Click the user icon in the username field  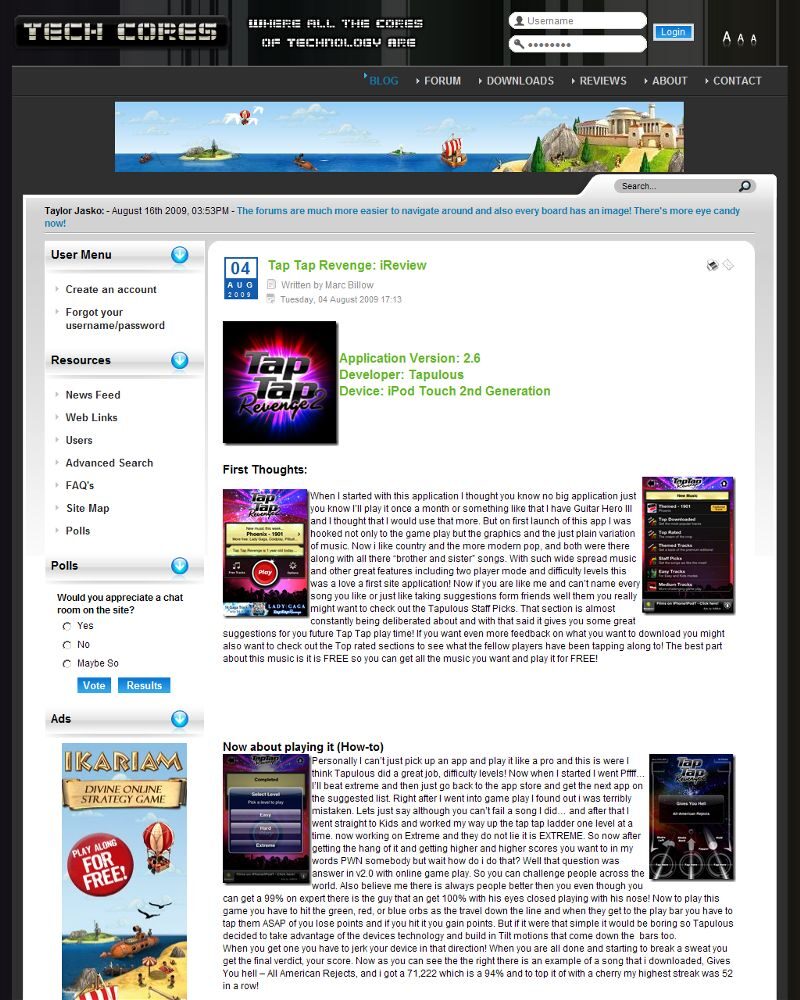pos(519,20)
